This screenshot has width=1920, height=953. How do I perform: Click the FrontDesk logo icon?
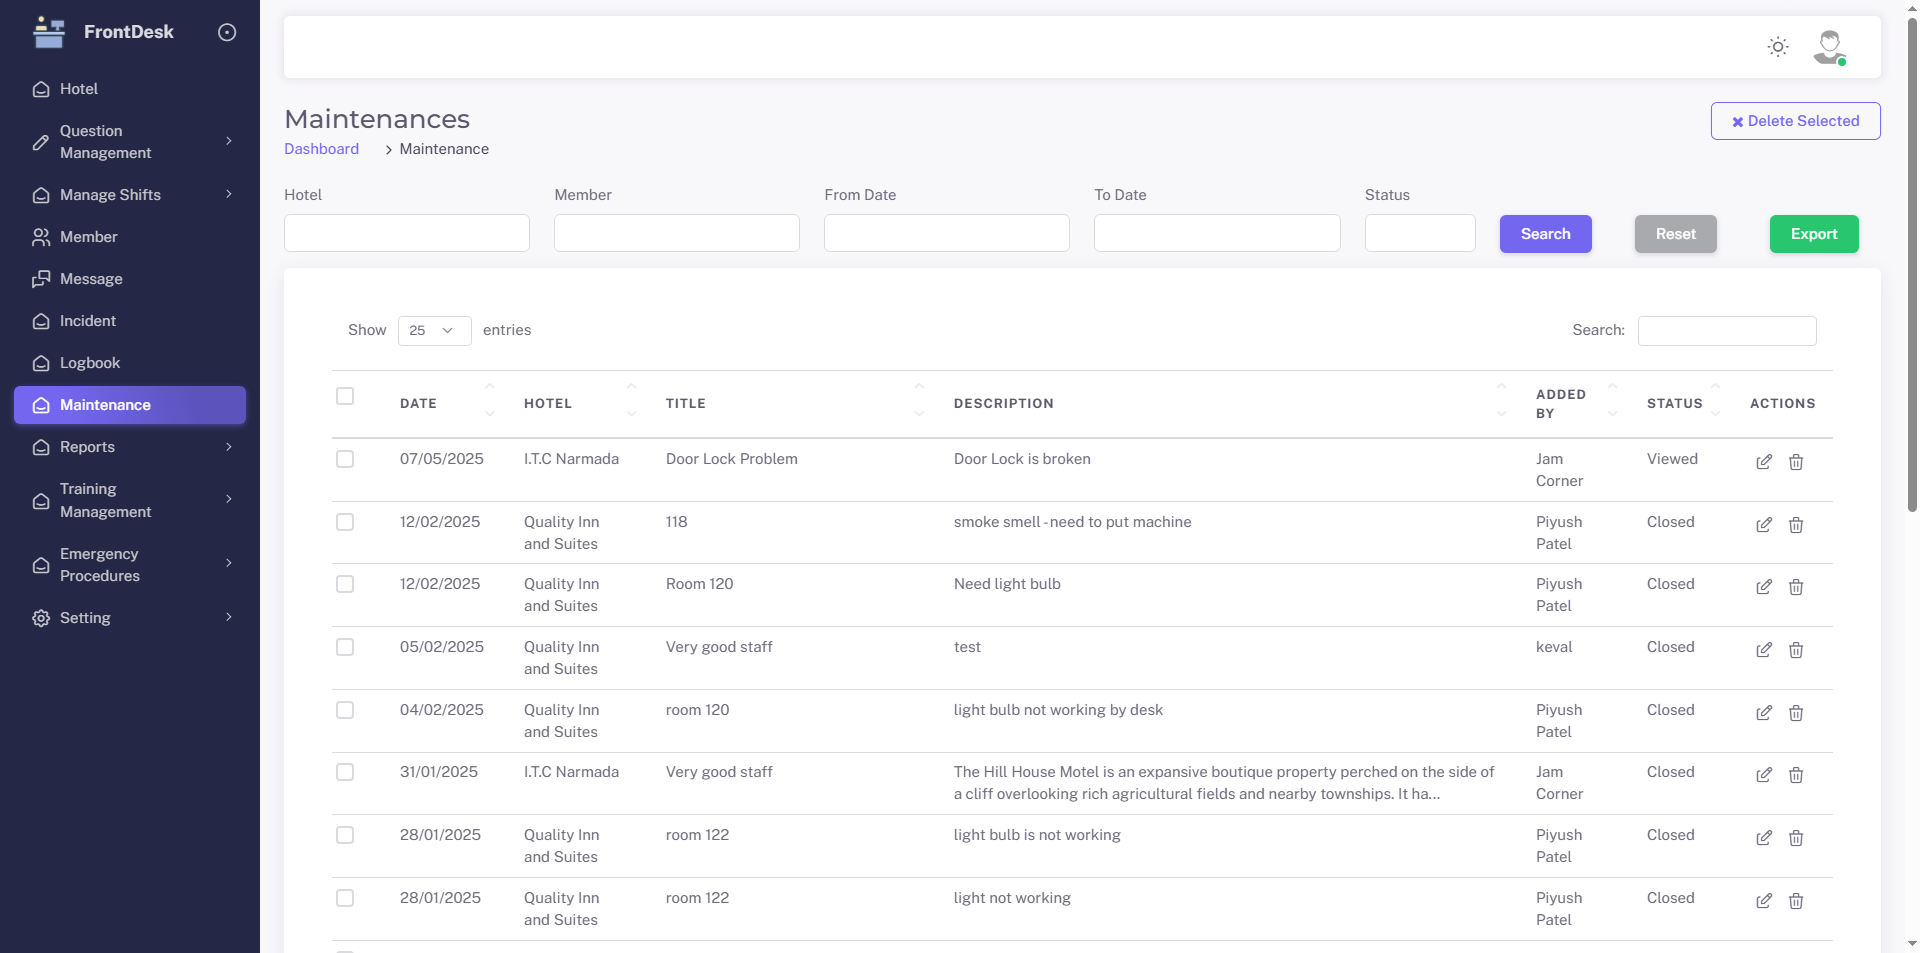48,32
